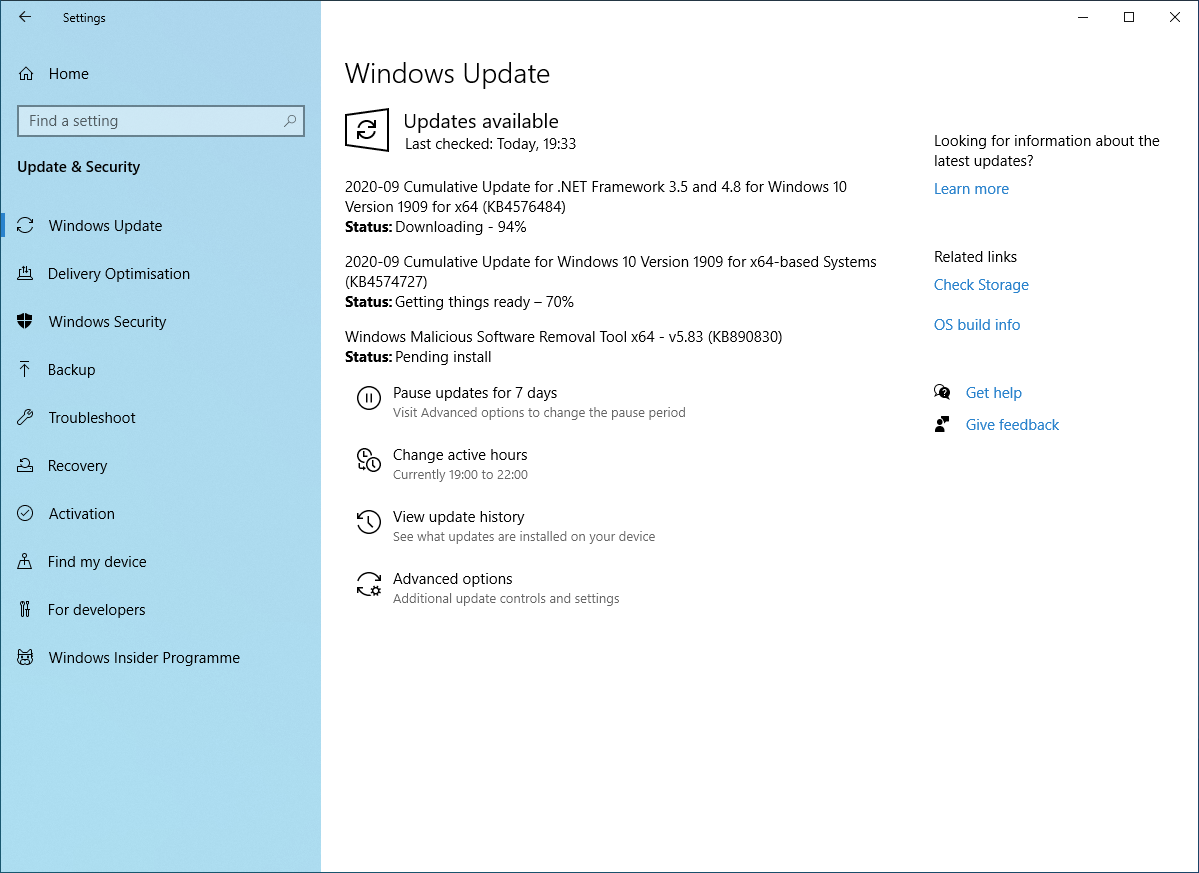
Task: Click the Windows Update sync icon in sidebar
Action: pyautogui.click(x=25, y=226)
